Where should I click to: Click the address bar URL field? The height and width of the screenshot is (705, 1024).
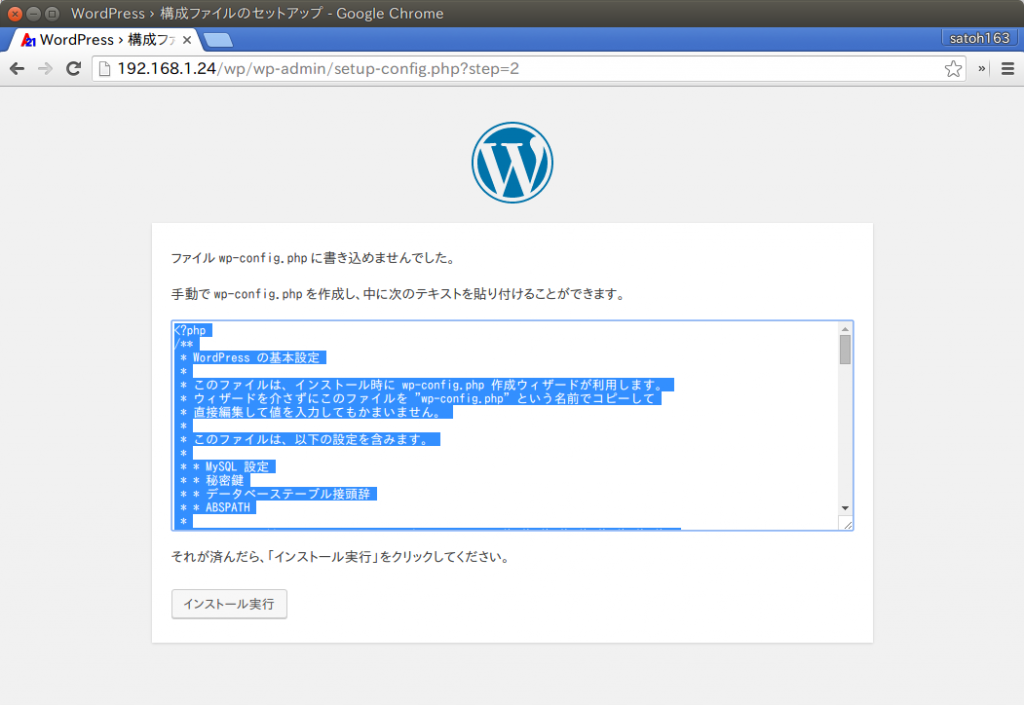point(529,69)
